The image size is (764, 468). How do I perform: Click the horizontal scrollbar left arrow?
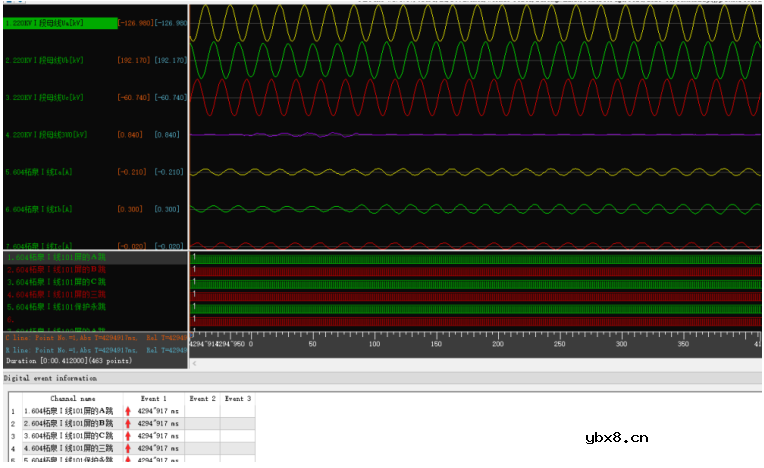pos(194,363)
